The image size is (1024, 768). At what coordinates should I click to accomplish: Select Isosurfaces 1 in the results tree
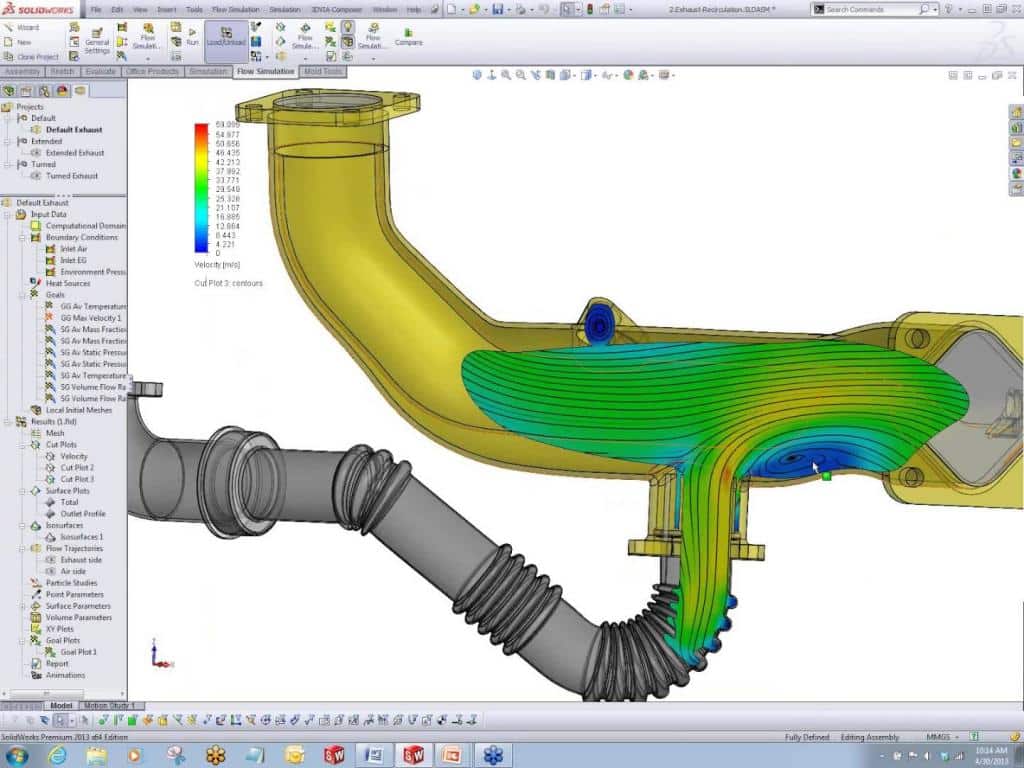point(81,537)
